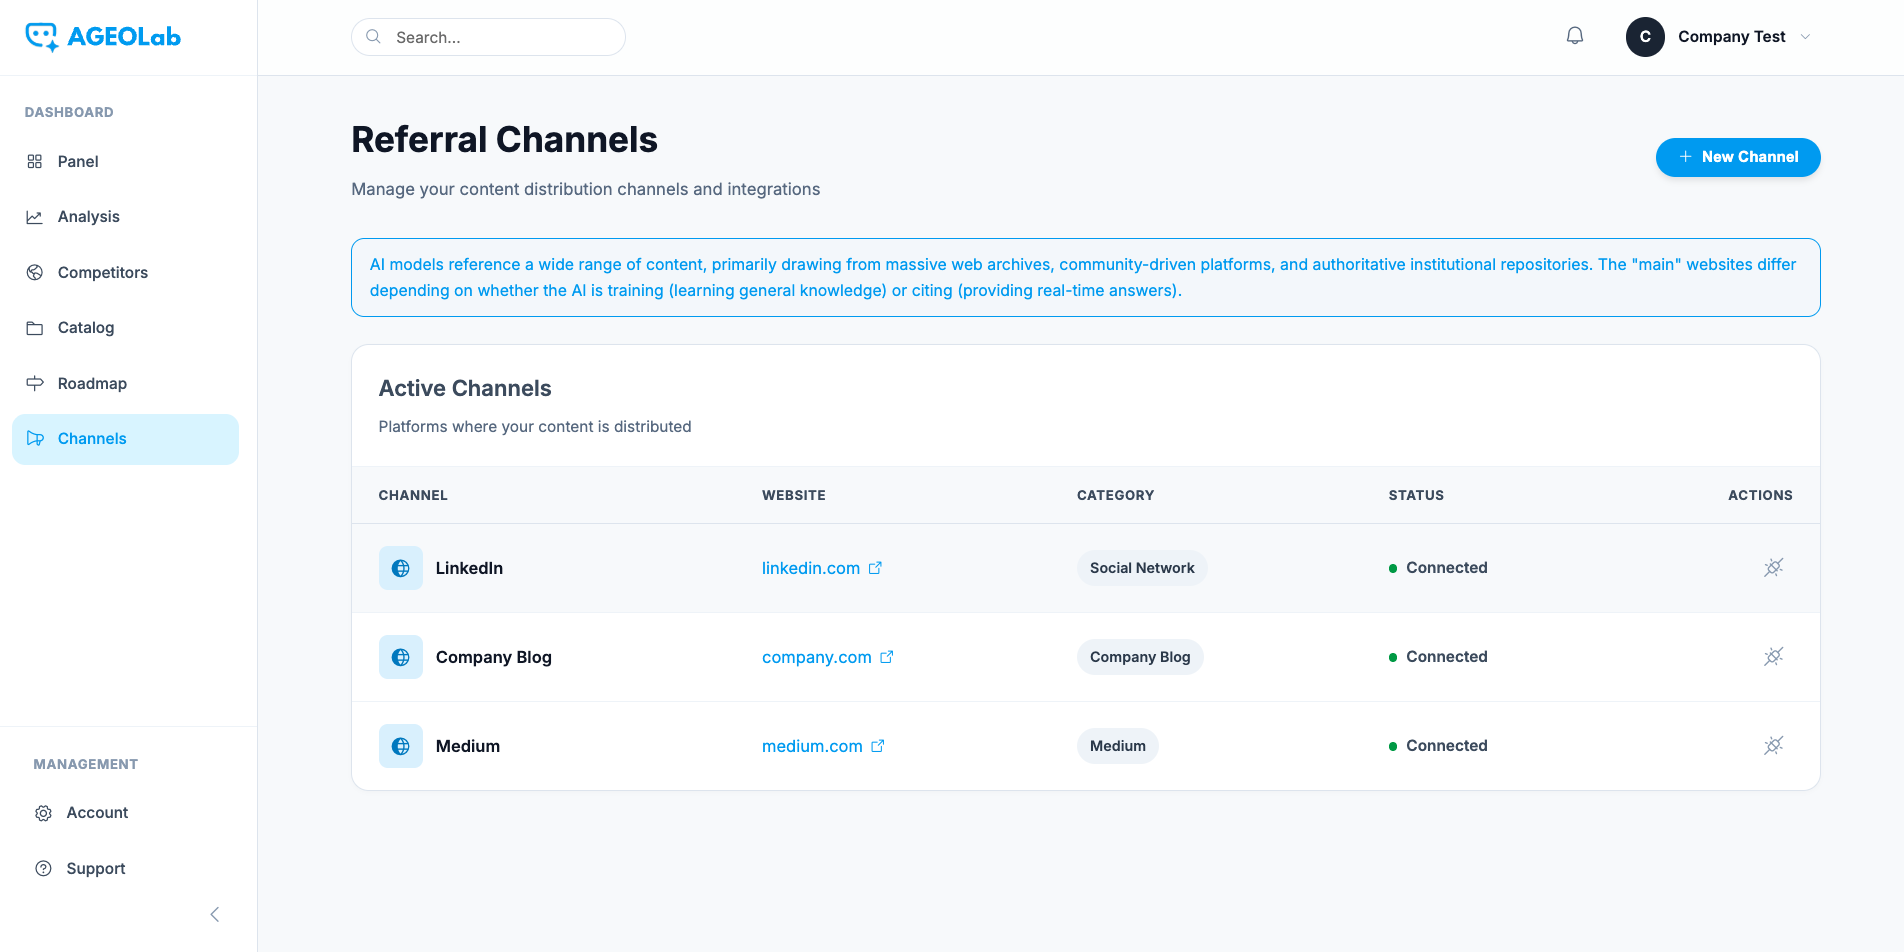Navigate to Competitors in the sidebar

coord(102,272)
